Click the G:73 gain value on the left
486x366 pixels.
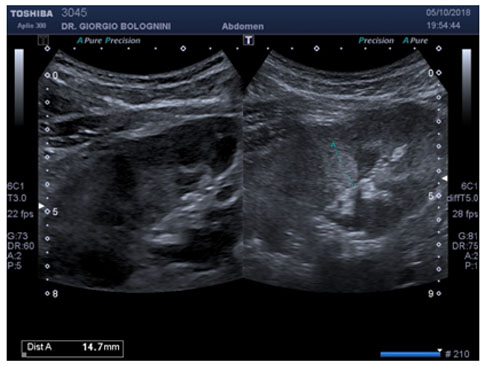click(18, 236)
